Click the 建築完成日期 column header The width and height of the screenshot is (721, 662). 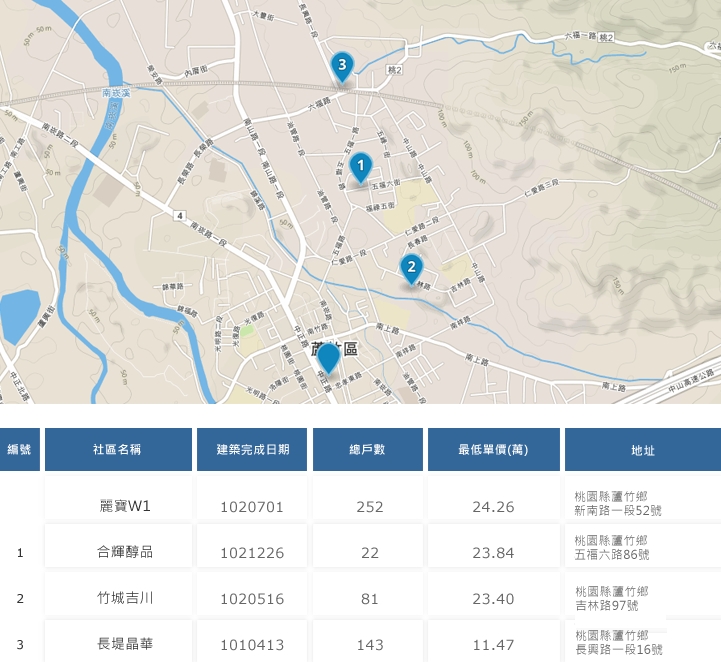(x=253, y=450)
